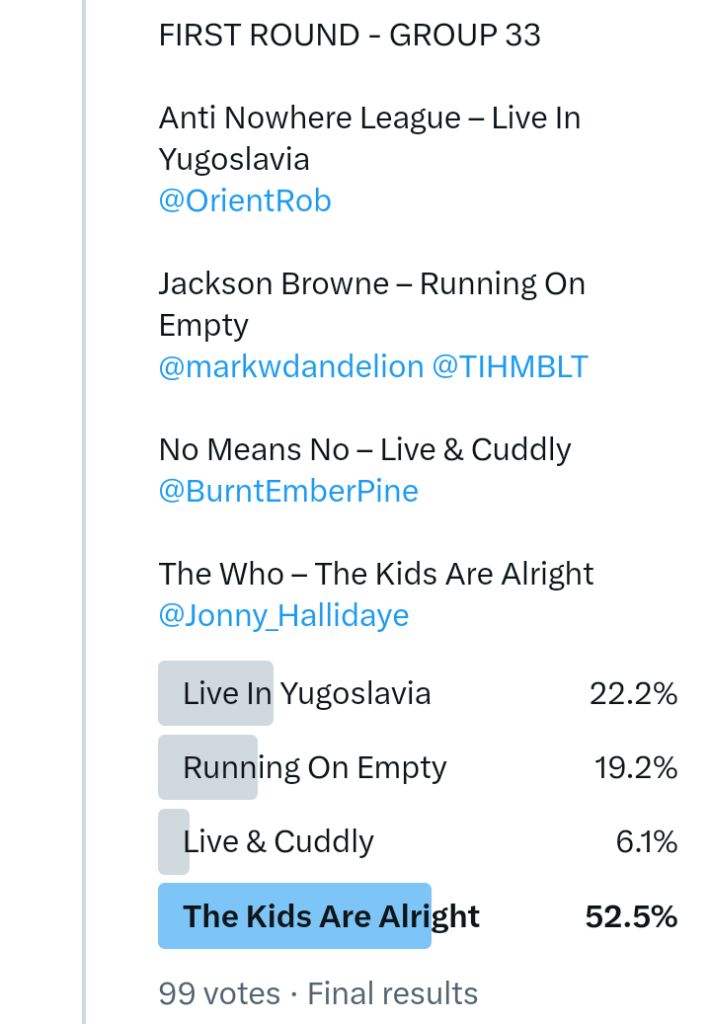Click the Final results label
Viewport: 711px width, 1024px height.
(392, 993)
